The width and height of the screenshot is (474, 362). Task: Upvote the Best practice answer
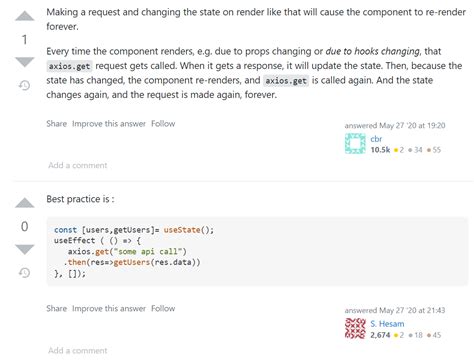25,203
